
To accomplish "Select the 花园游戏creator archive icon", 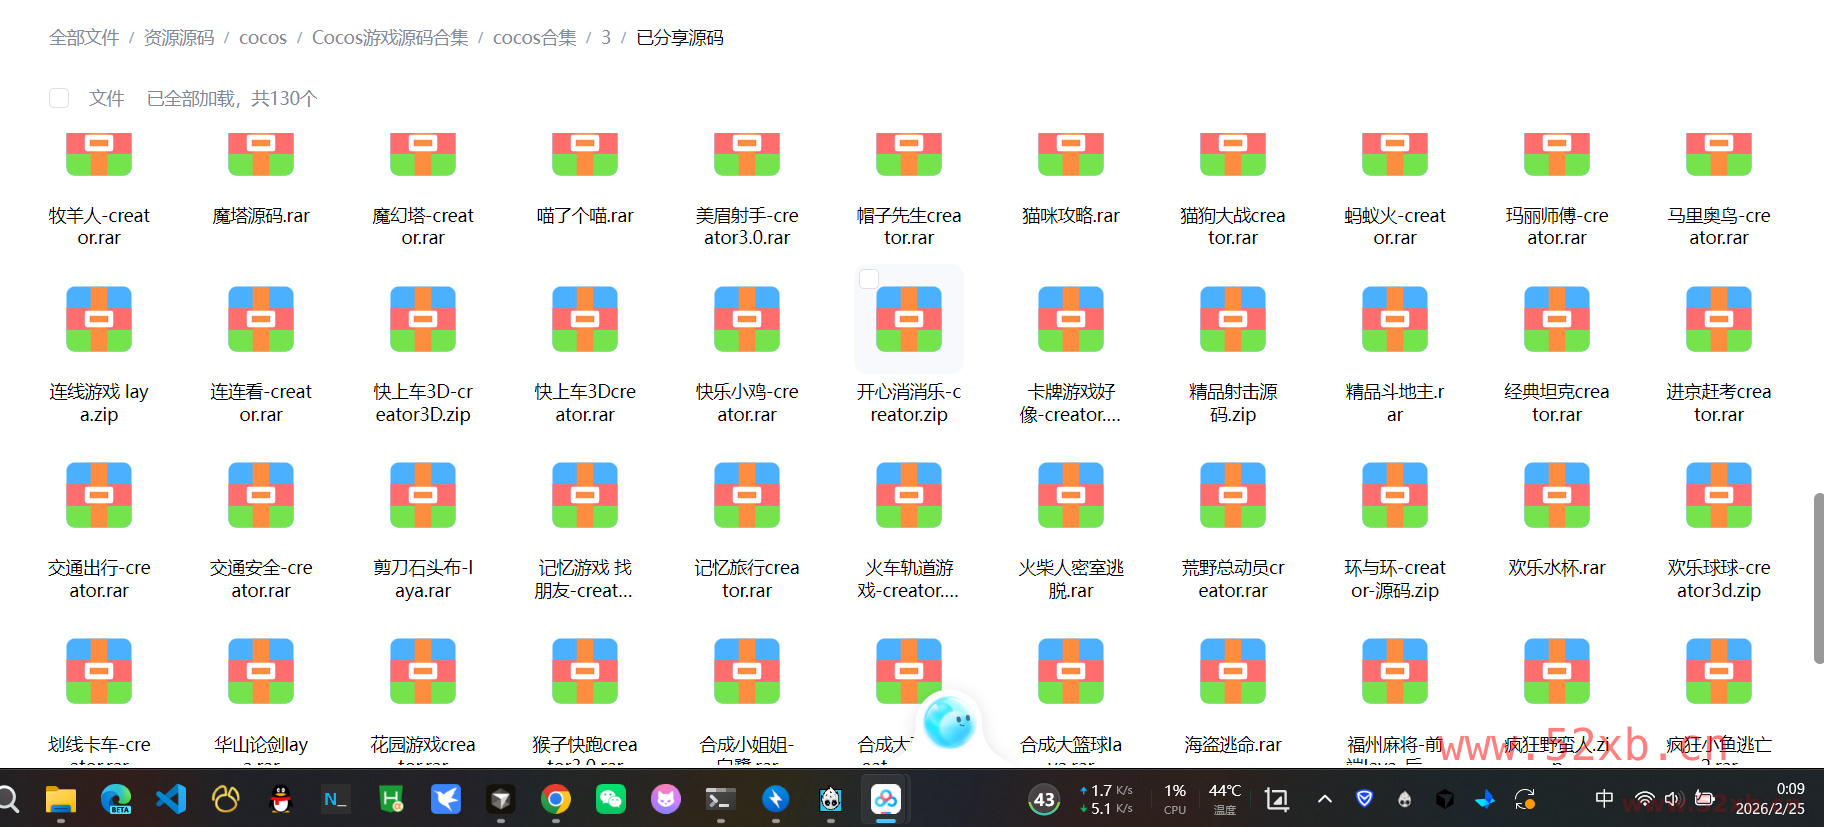I will 423,671.
